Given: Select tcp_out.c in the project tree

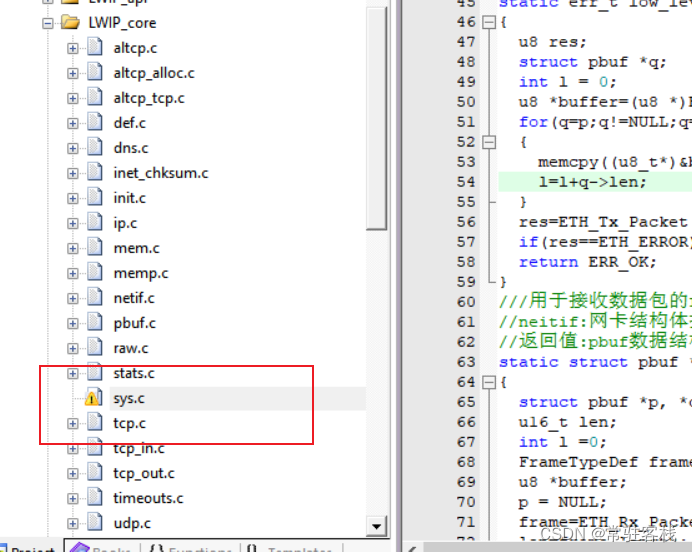Looking at the screenshot, I should (x=144, y=473).
